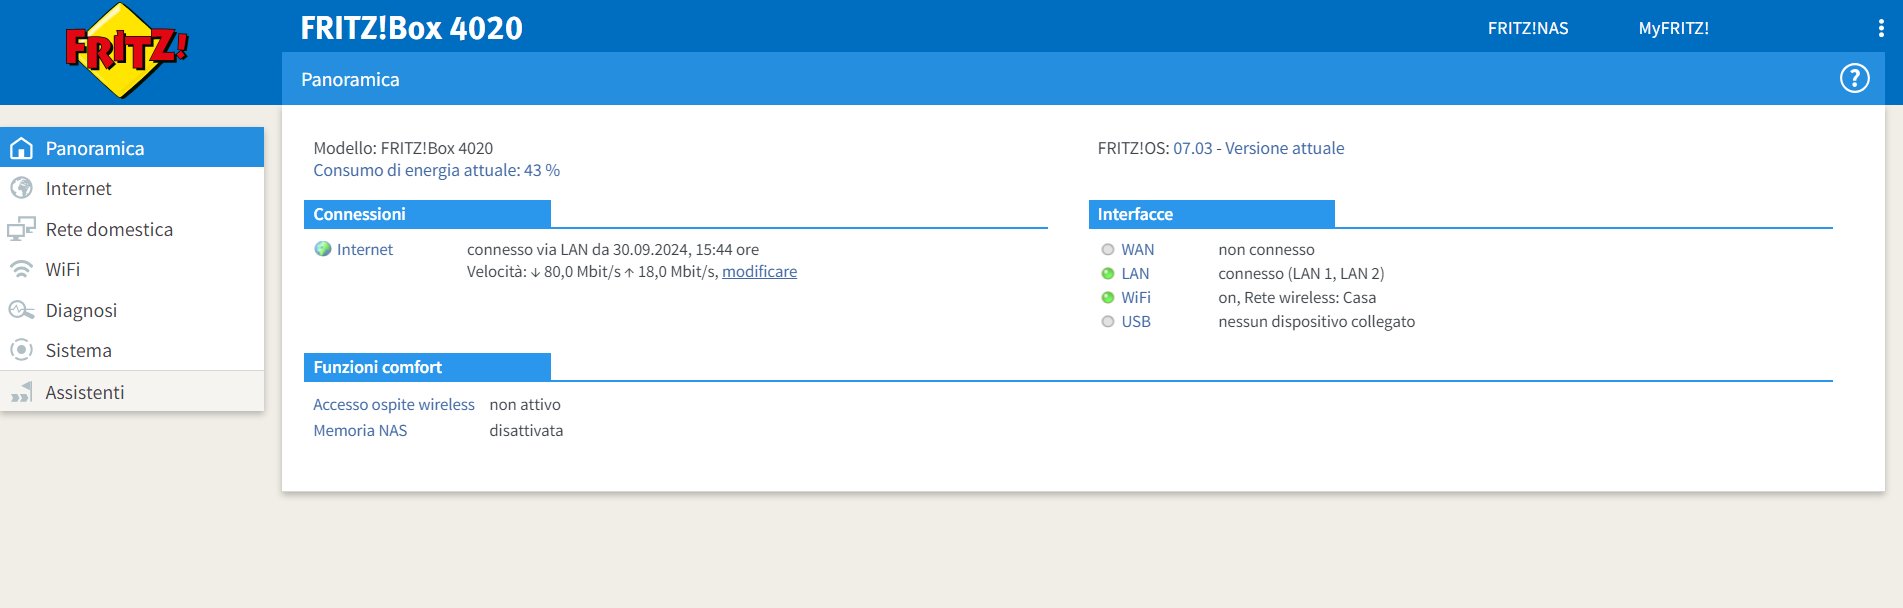Click the Interfacce section header
1903x608 pixels.
click(1211, 214)
